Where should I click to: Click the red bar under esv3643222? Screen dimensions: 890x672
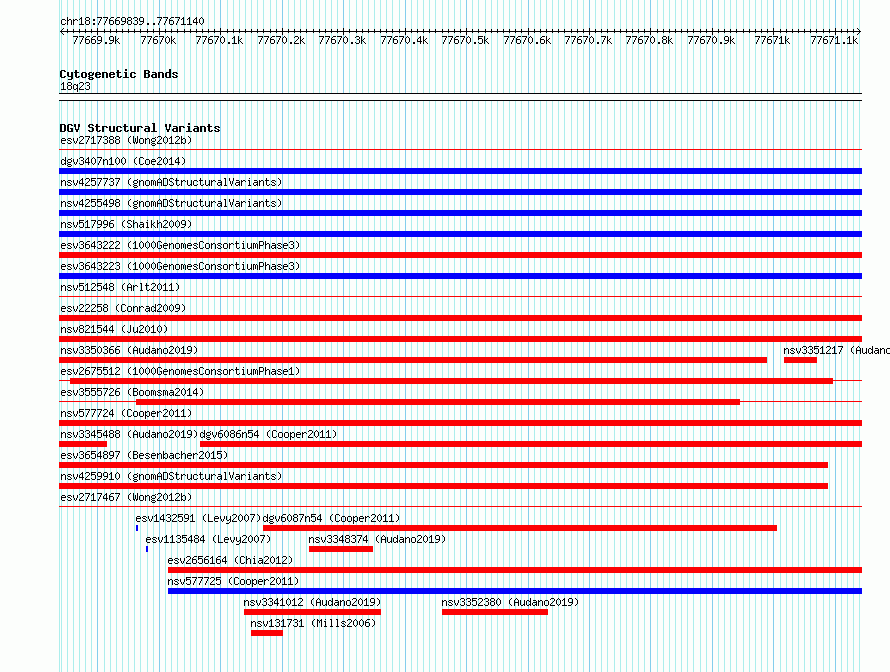(x=460, y=255)
